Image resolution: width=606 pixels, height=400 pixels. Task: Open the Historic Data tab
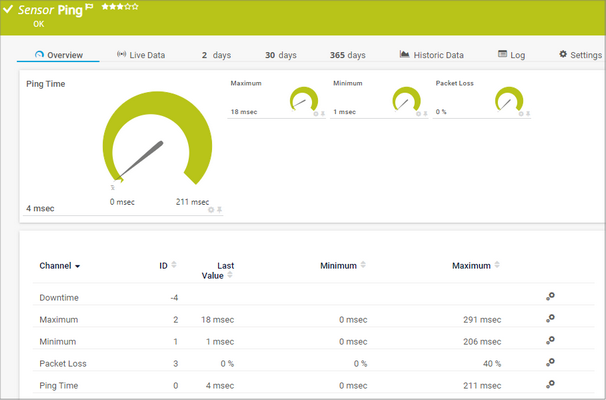[x=432, y=55]
